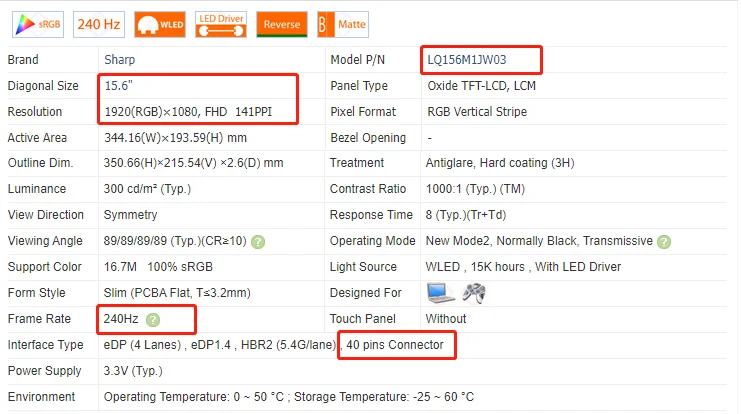741x414 pixels.
Task: Select the 3.3V (Typ.) power supply value
Action: [133, 371]
